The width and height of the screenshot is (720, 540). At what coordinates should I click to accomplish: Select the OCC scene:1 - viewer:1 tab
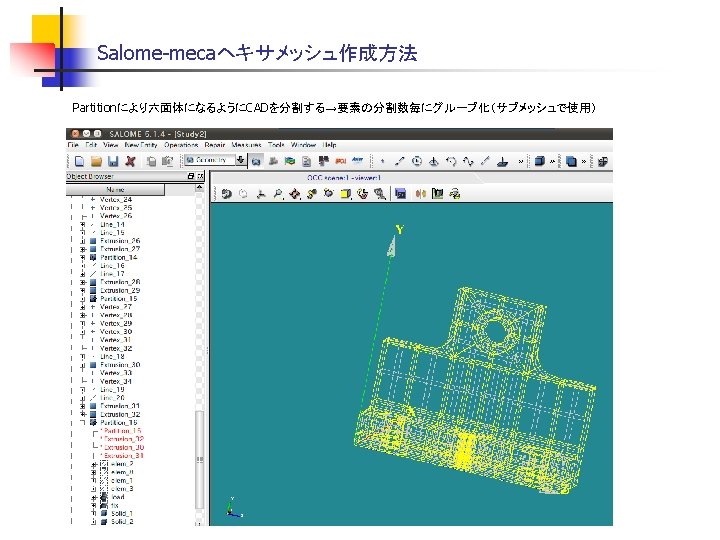click(344, 178)
